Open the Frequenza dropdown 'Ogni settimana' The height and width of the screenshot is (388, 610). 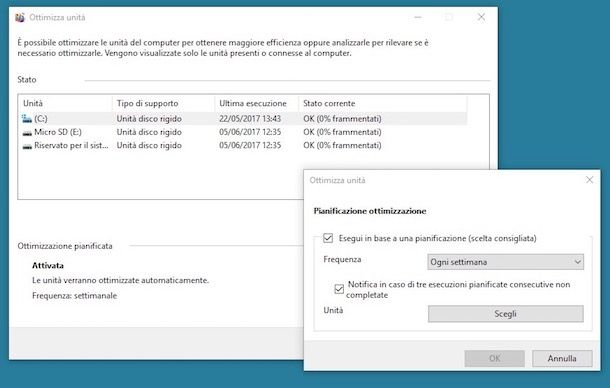pos(505,262)
